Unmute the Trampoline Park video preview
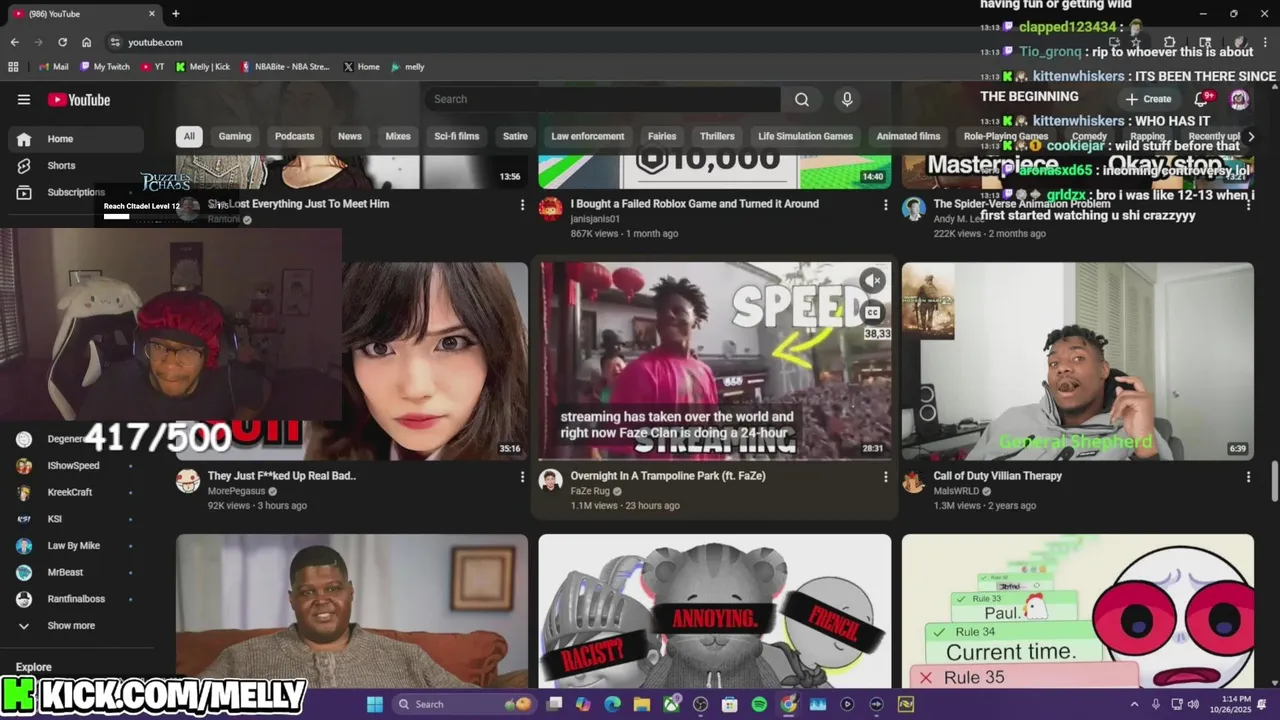This screenshot has height=720, width=1280. [x=873, y=281]
